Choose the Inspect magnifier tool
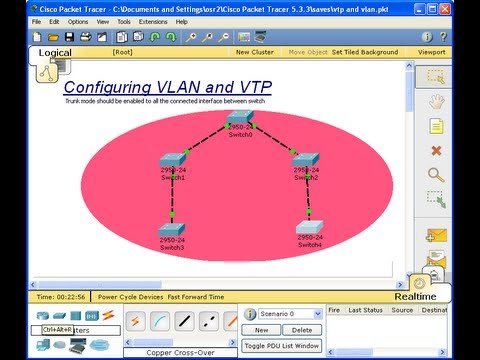Image resolution: width=480 pixels, height=360 pixels. tap(436, 175)
